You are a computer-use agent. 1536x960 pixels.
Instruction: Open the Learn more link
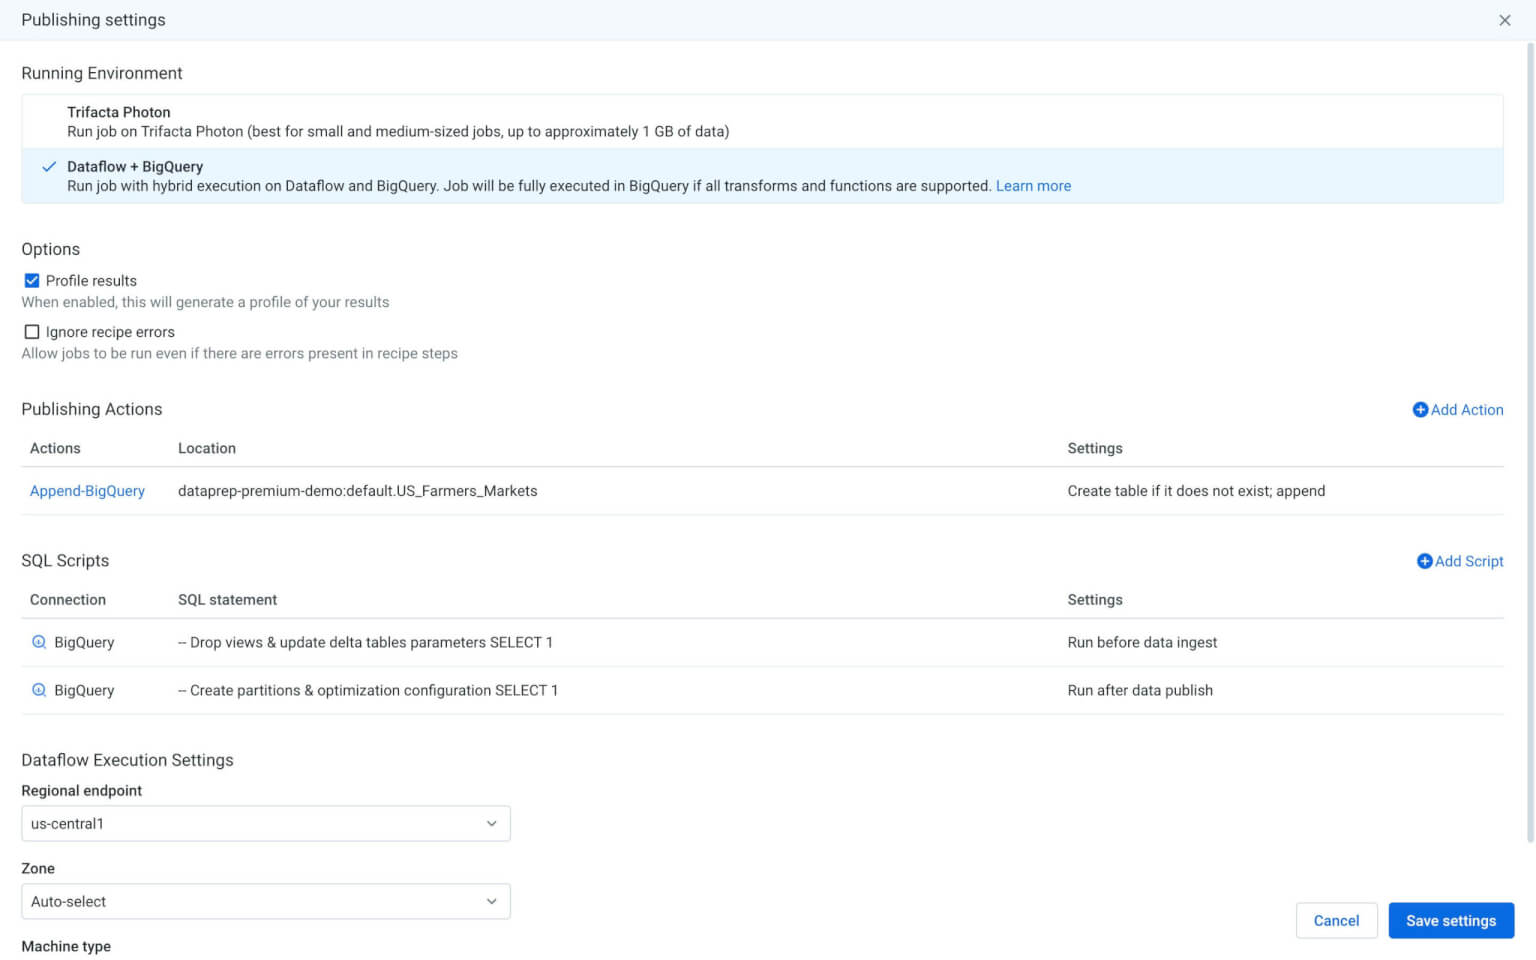pos(1032,186)
